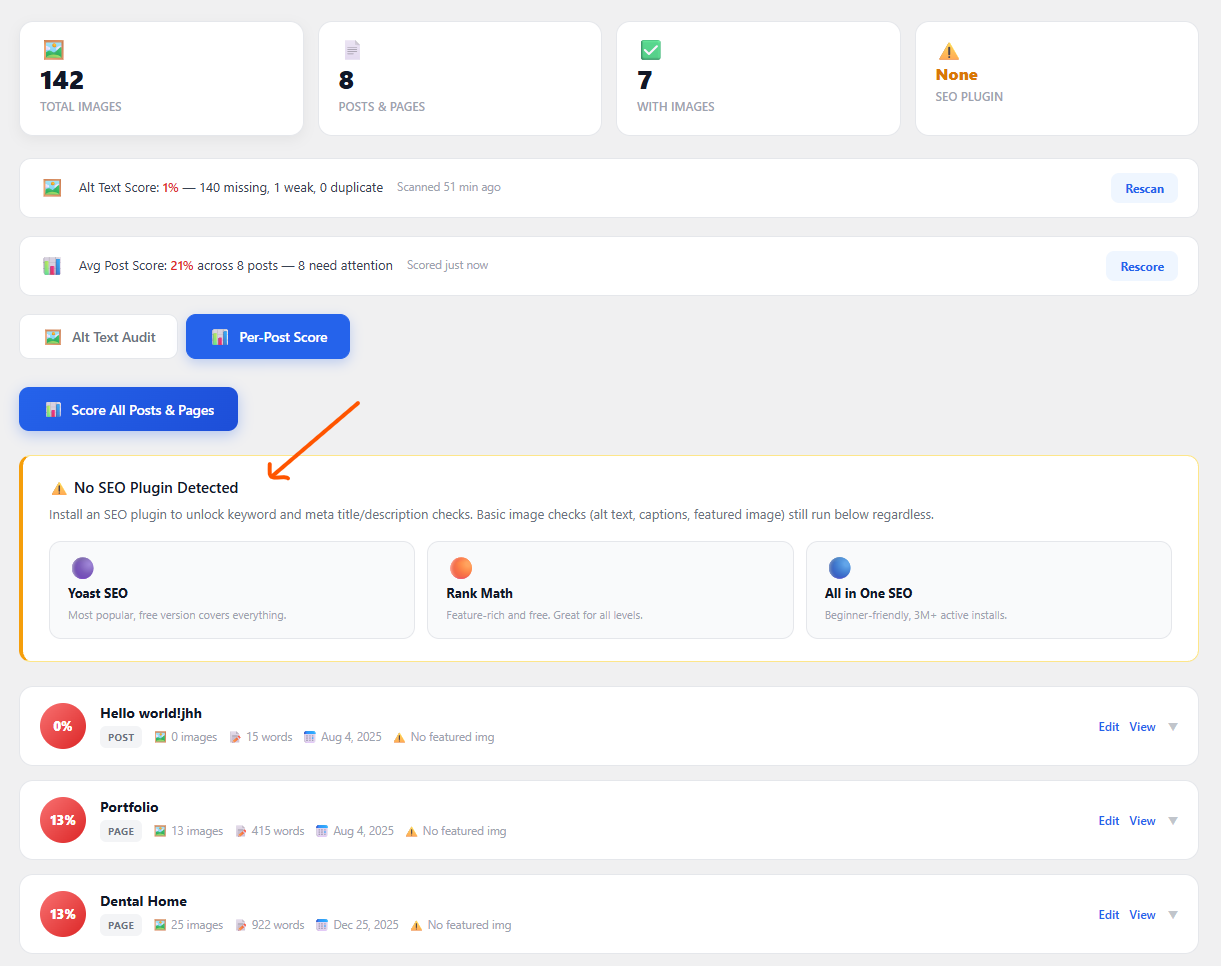The height and width of the screenshot is (966, 1221).
Task: Click the 415 words text
Action: pyautogui.click(x=278, y=831)
